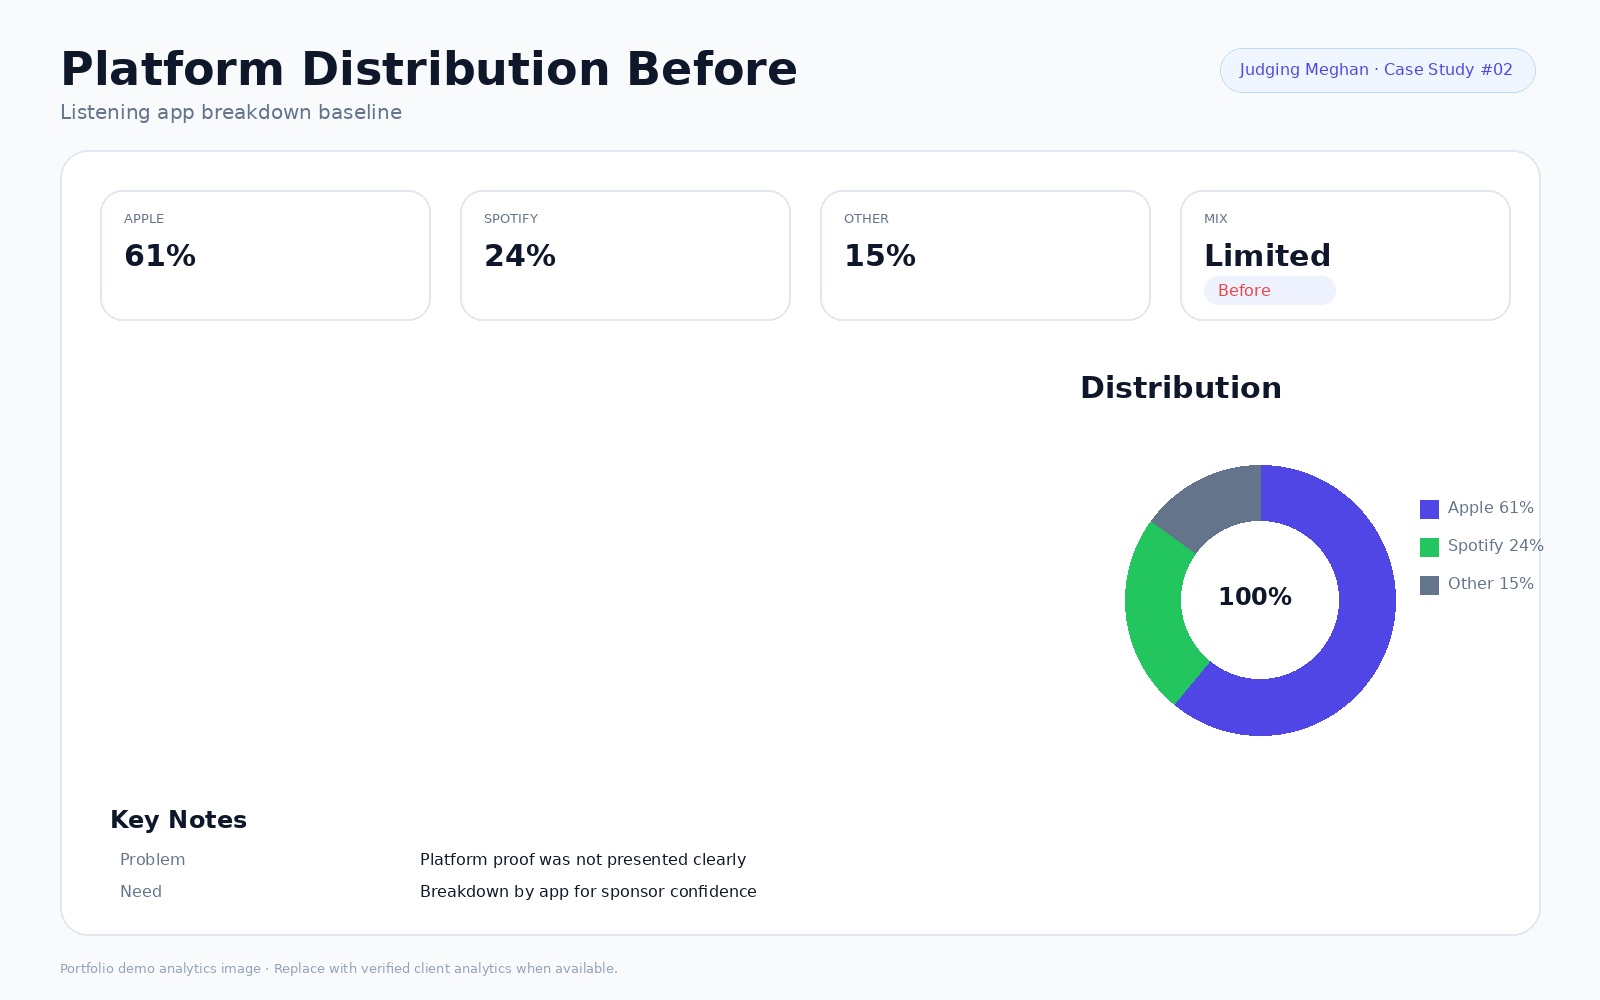Click the blue Apple legend swatch
The image size is (1600, 1000).
(1429, 509)
